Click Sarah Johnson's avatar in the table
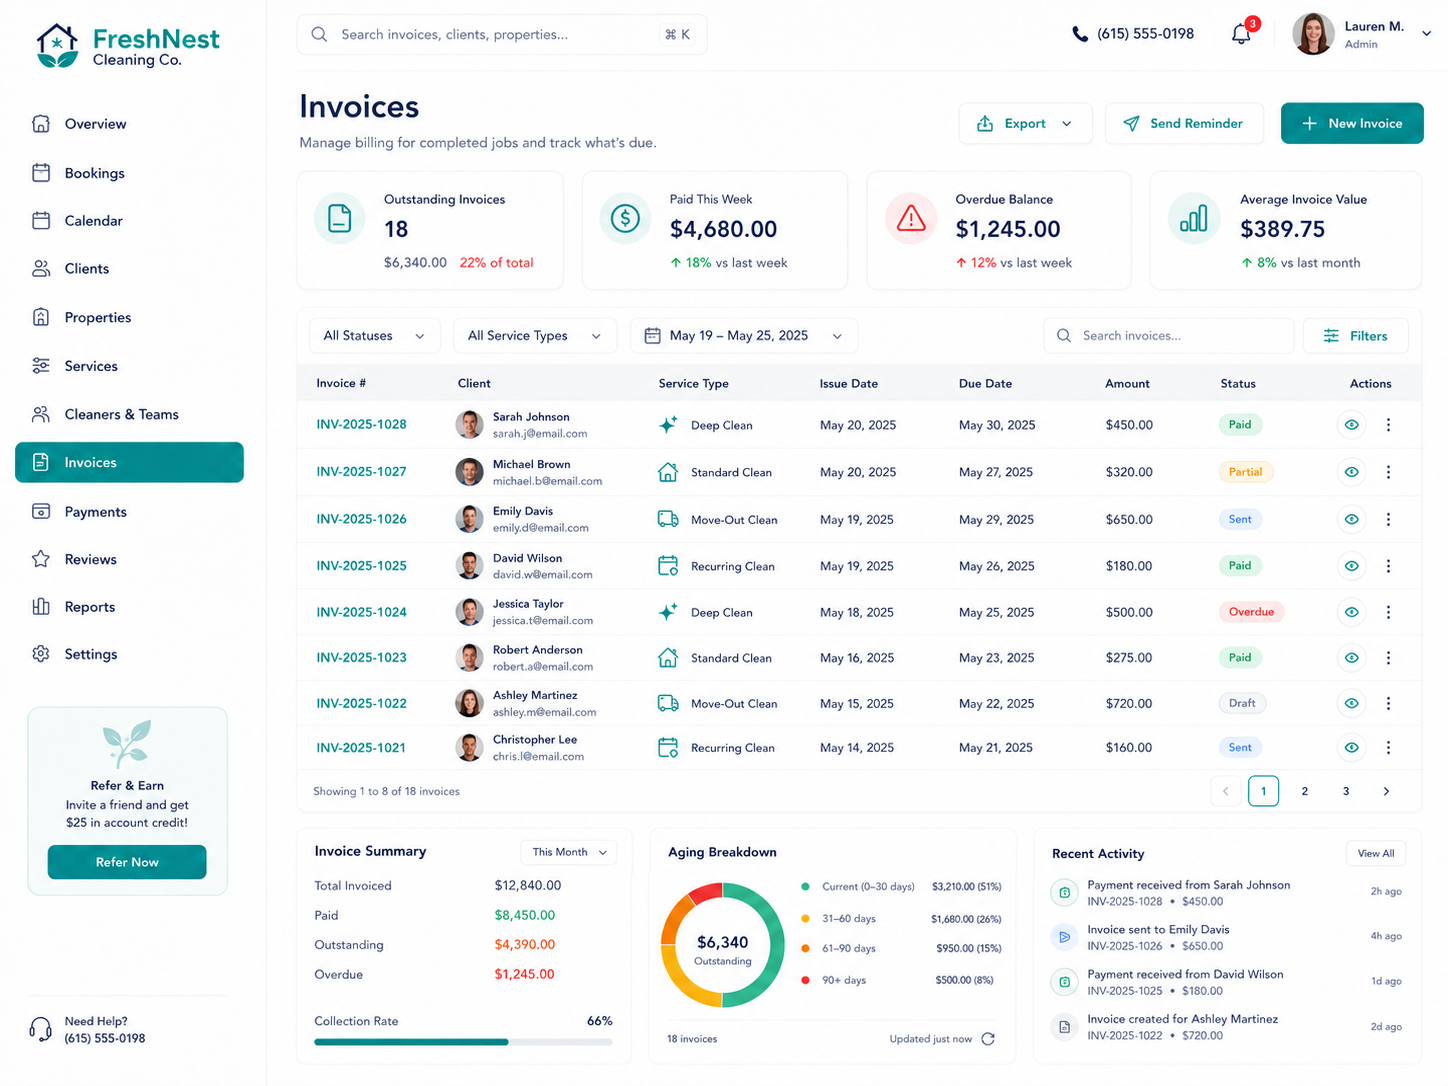 [x=469, y=425]
